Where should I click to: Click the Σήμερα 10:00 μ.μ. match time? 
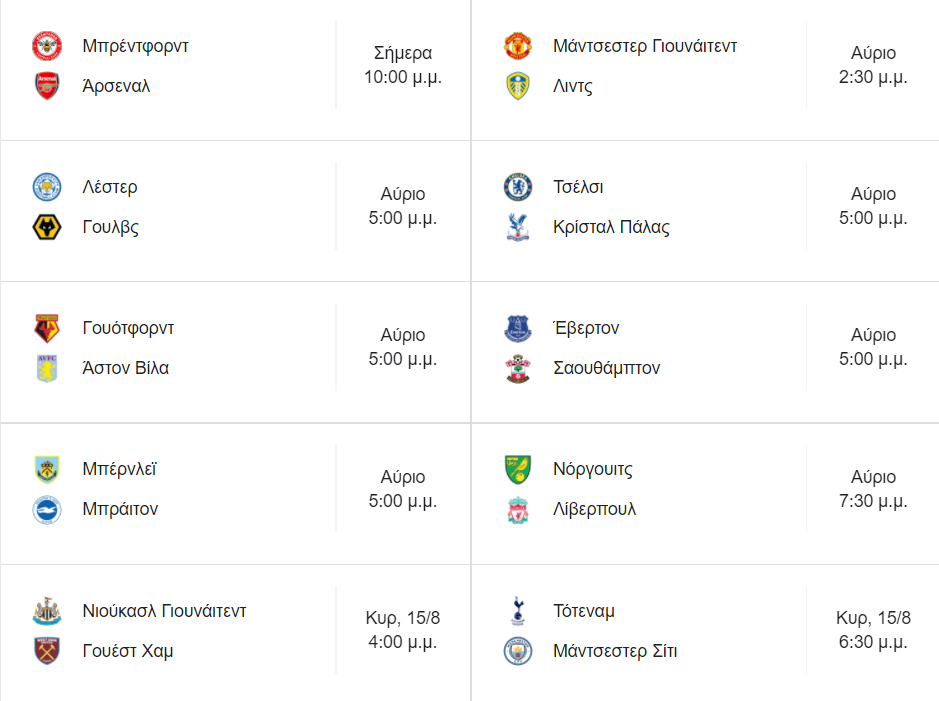point(403,65)
